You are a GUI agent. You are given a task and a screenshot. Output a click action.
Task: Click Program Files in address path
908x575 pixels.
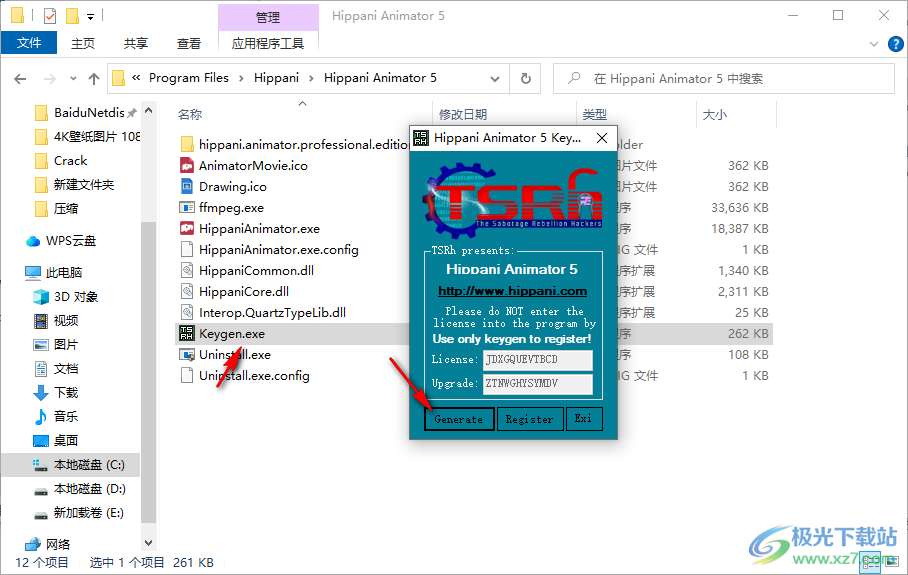pos(189,78)
